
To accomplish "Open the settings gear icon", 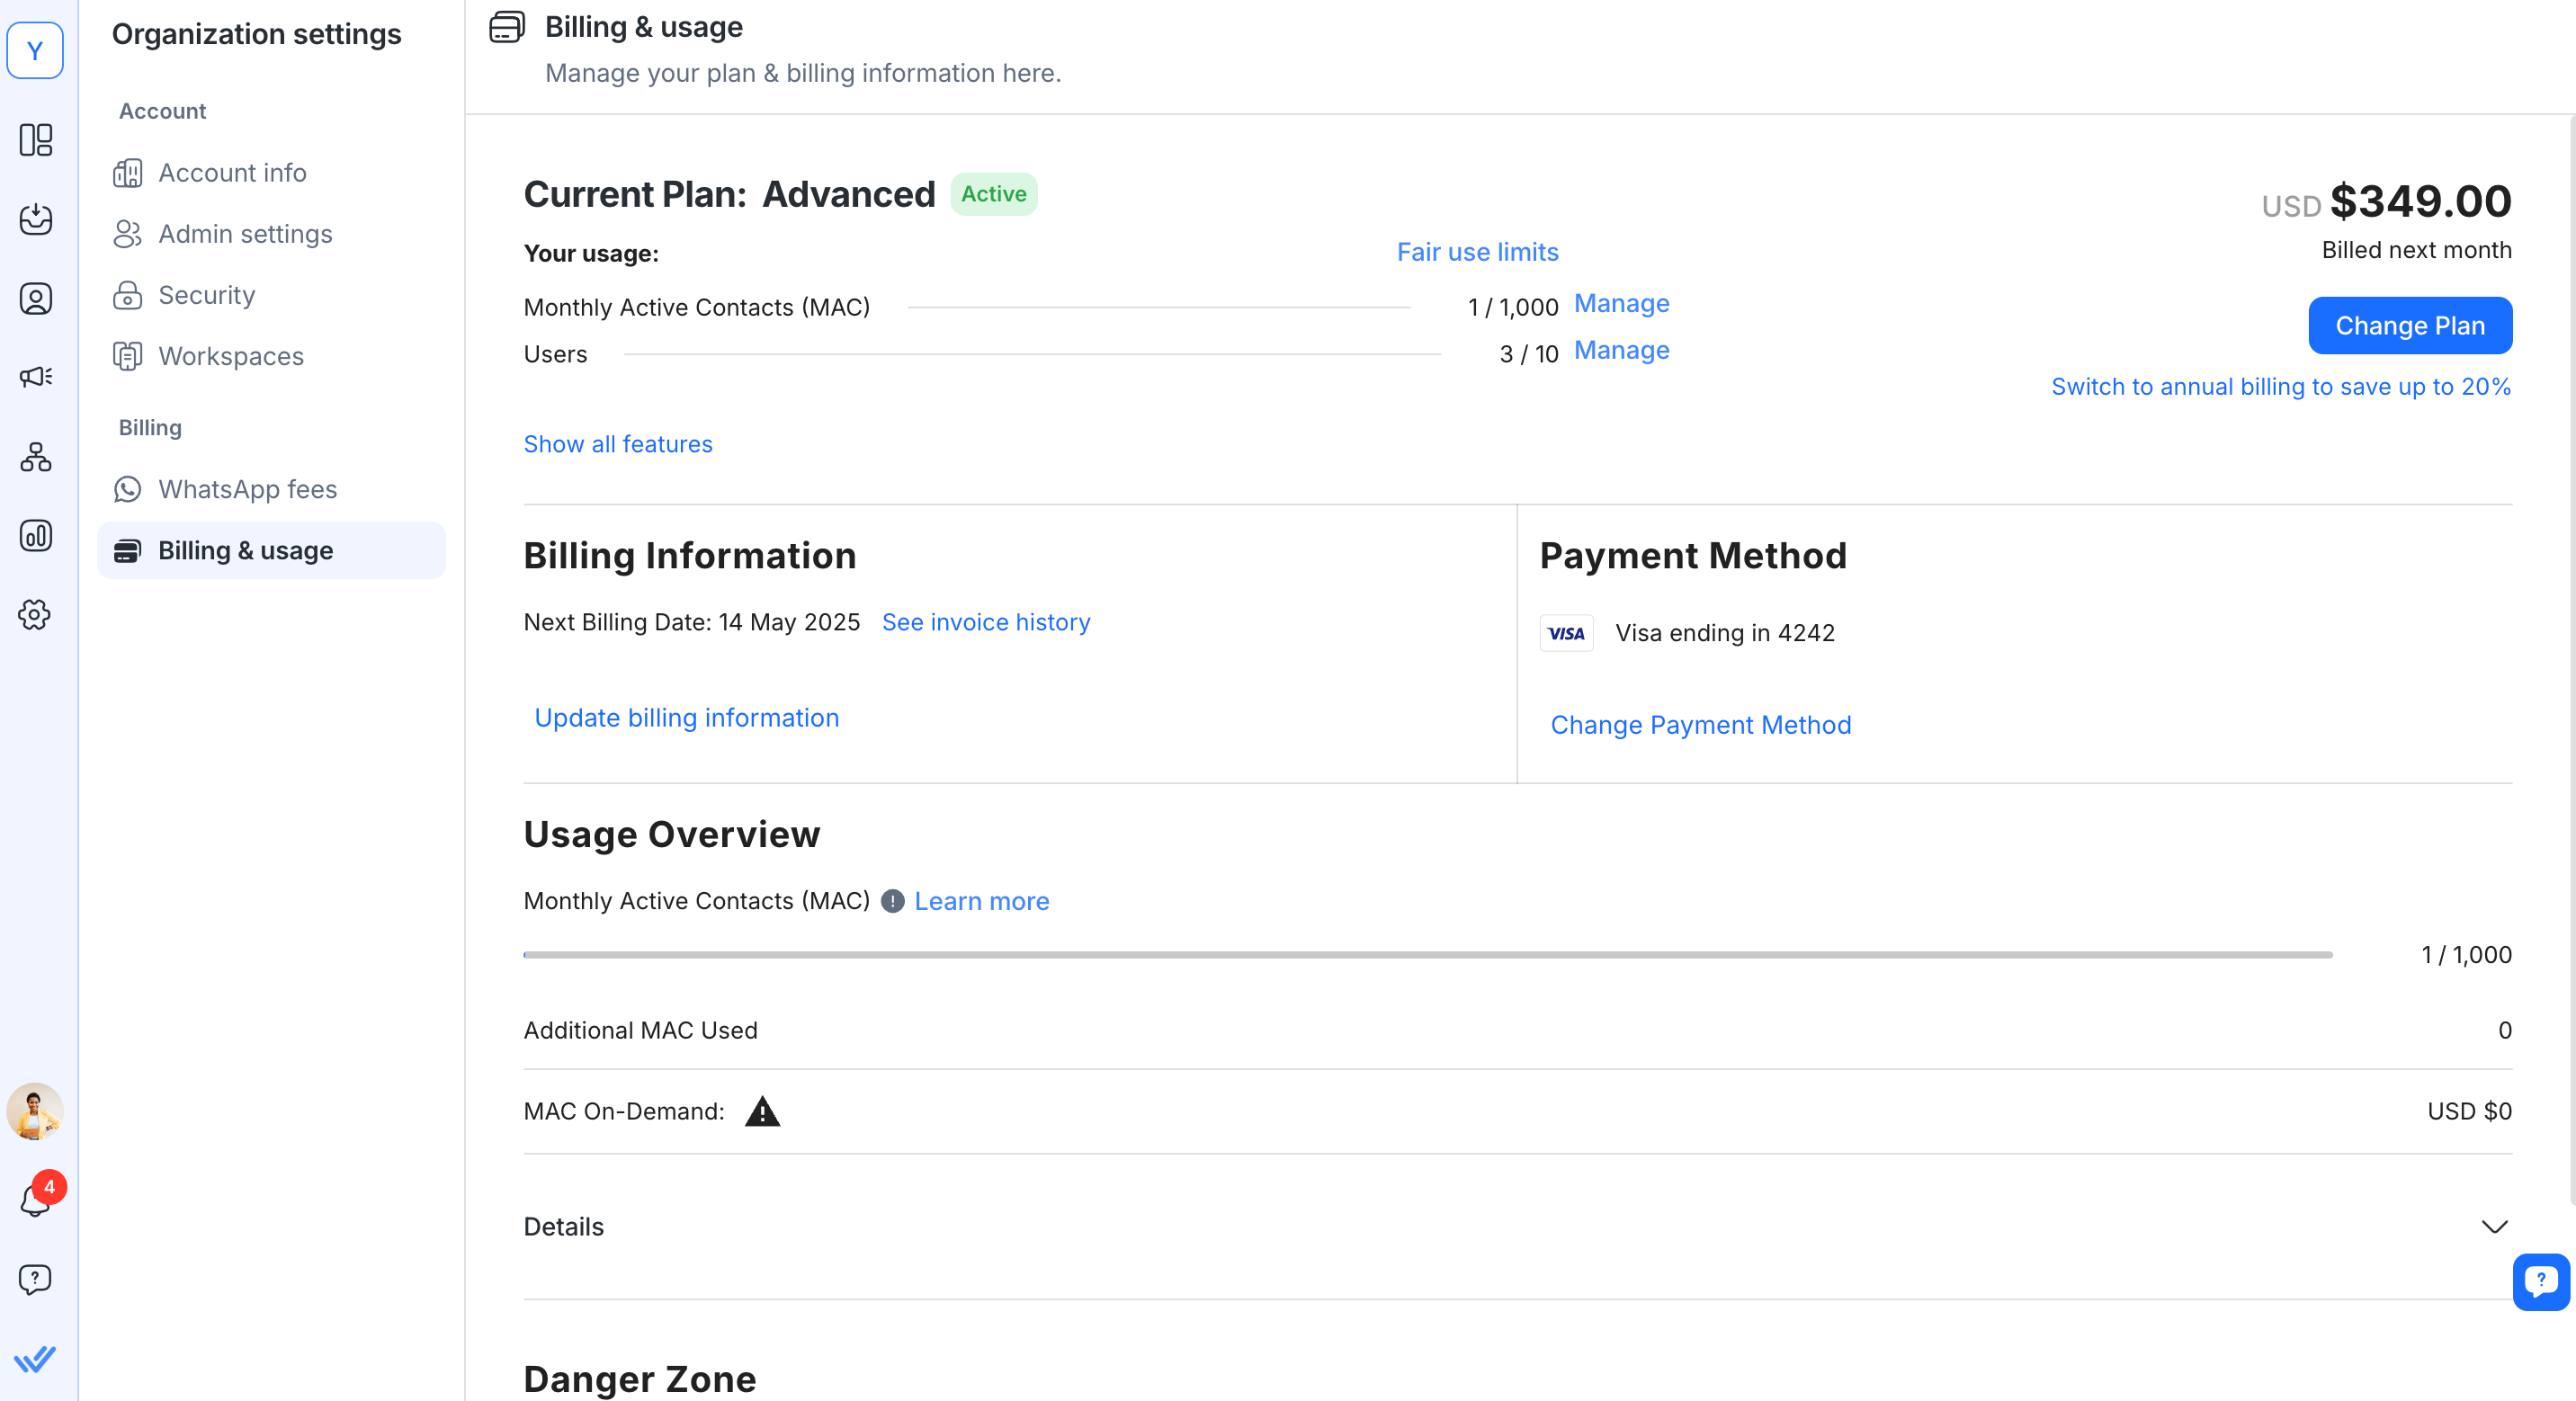I will [x=36, y=614].
